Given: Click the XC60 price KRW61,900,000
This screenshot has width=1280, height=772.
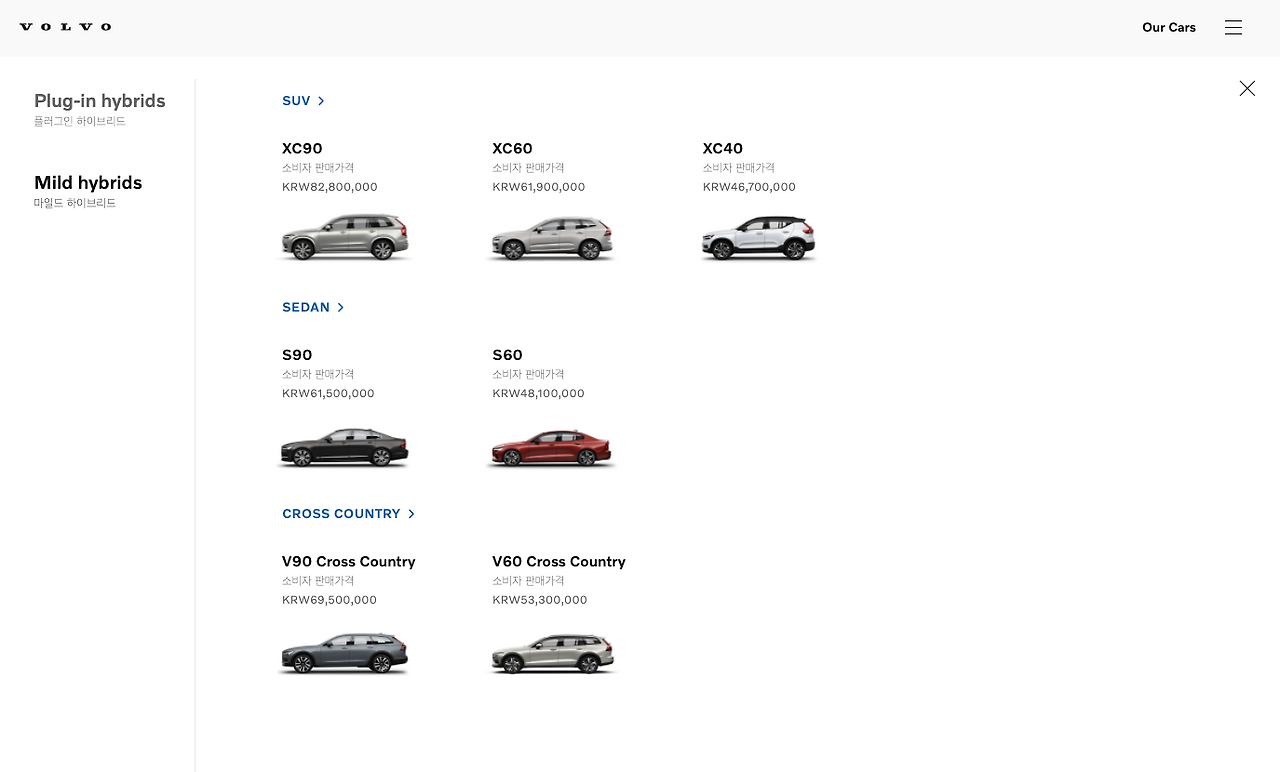Looking at the screenshot, I should click(x=539, y=187).
